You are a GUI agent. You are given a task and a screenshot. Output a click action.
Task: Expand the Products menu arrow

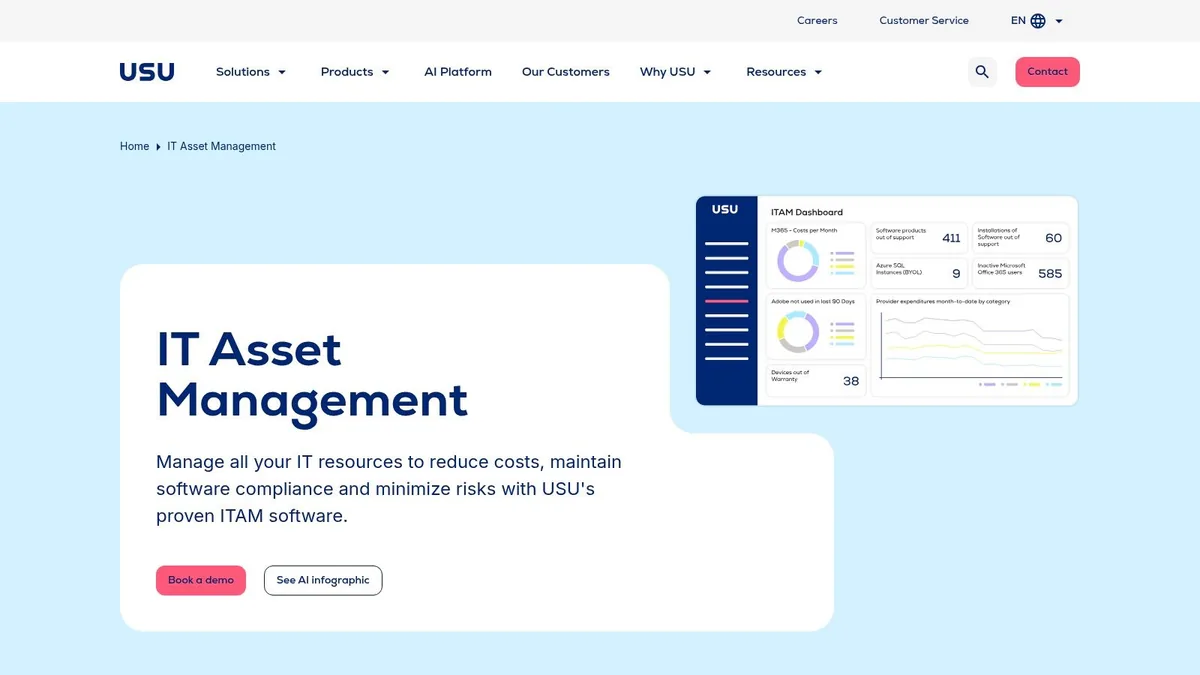(385, 72)
